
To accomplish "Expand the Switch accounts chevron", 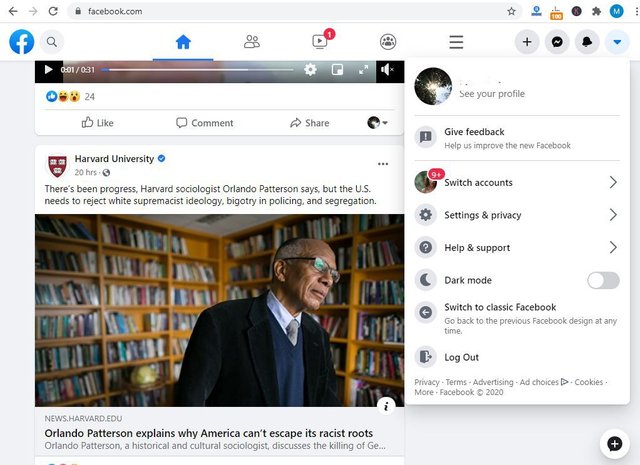I will pos(613,182).
